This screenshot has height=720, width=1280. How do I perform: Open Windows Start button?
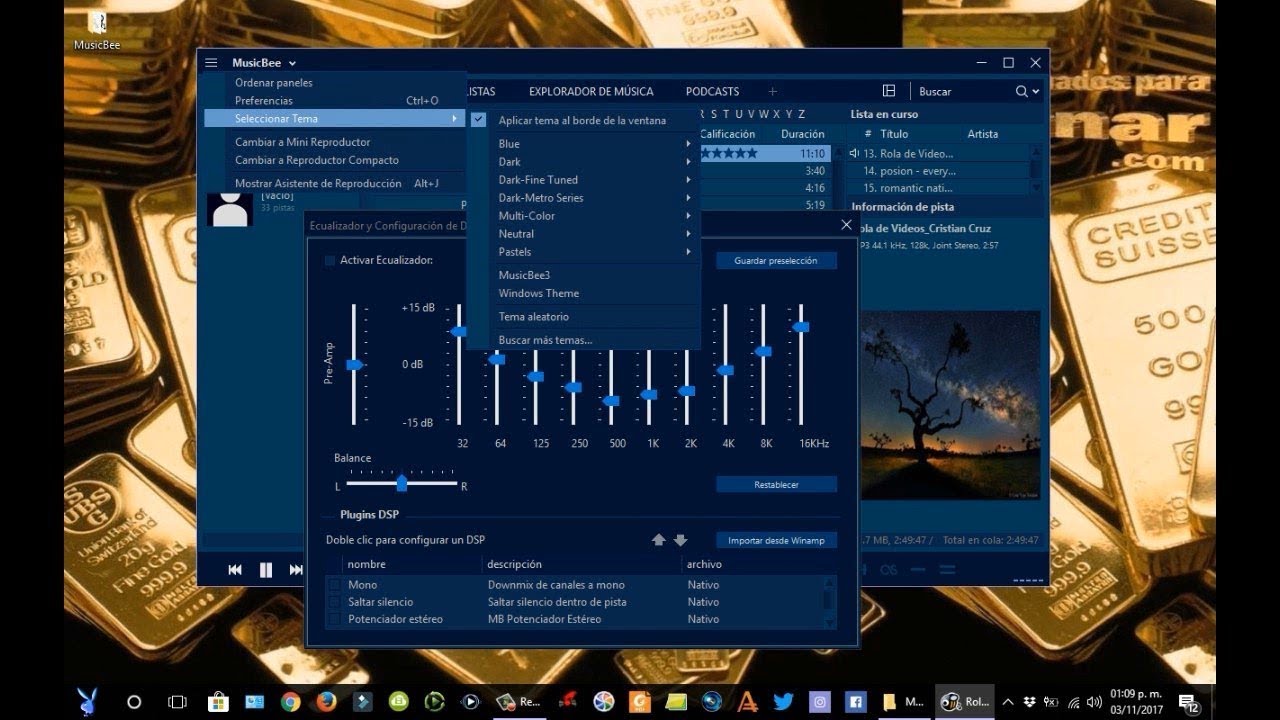tap(89, 701)
